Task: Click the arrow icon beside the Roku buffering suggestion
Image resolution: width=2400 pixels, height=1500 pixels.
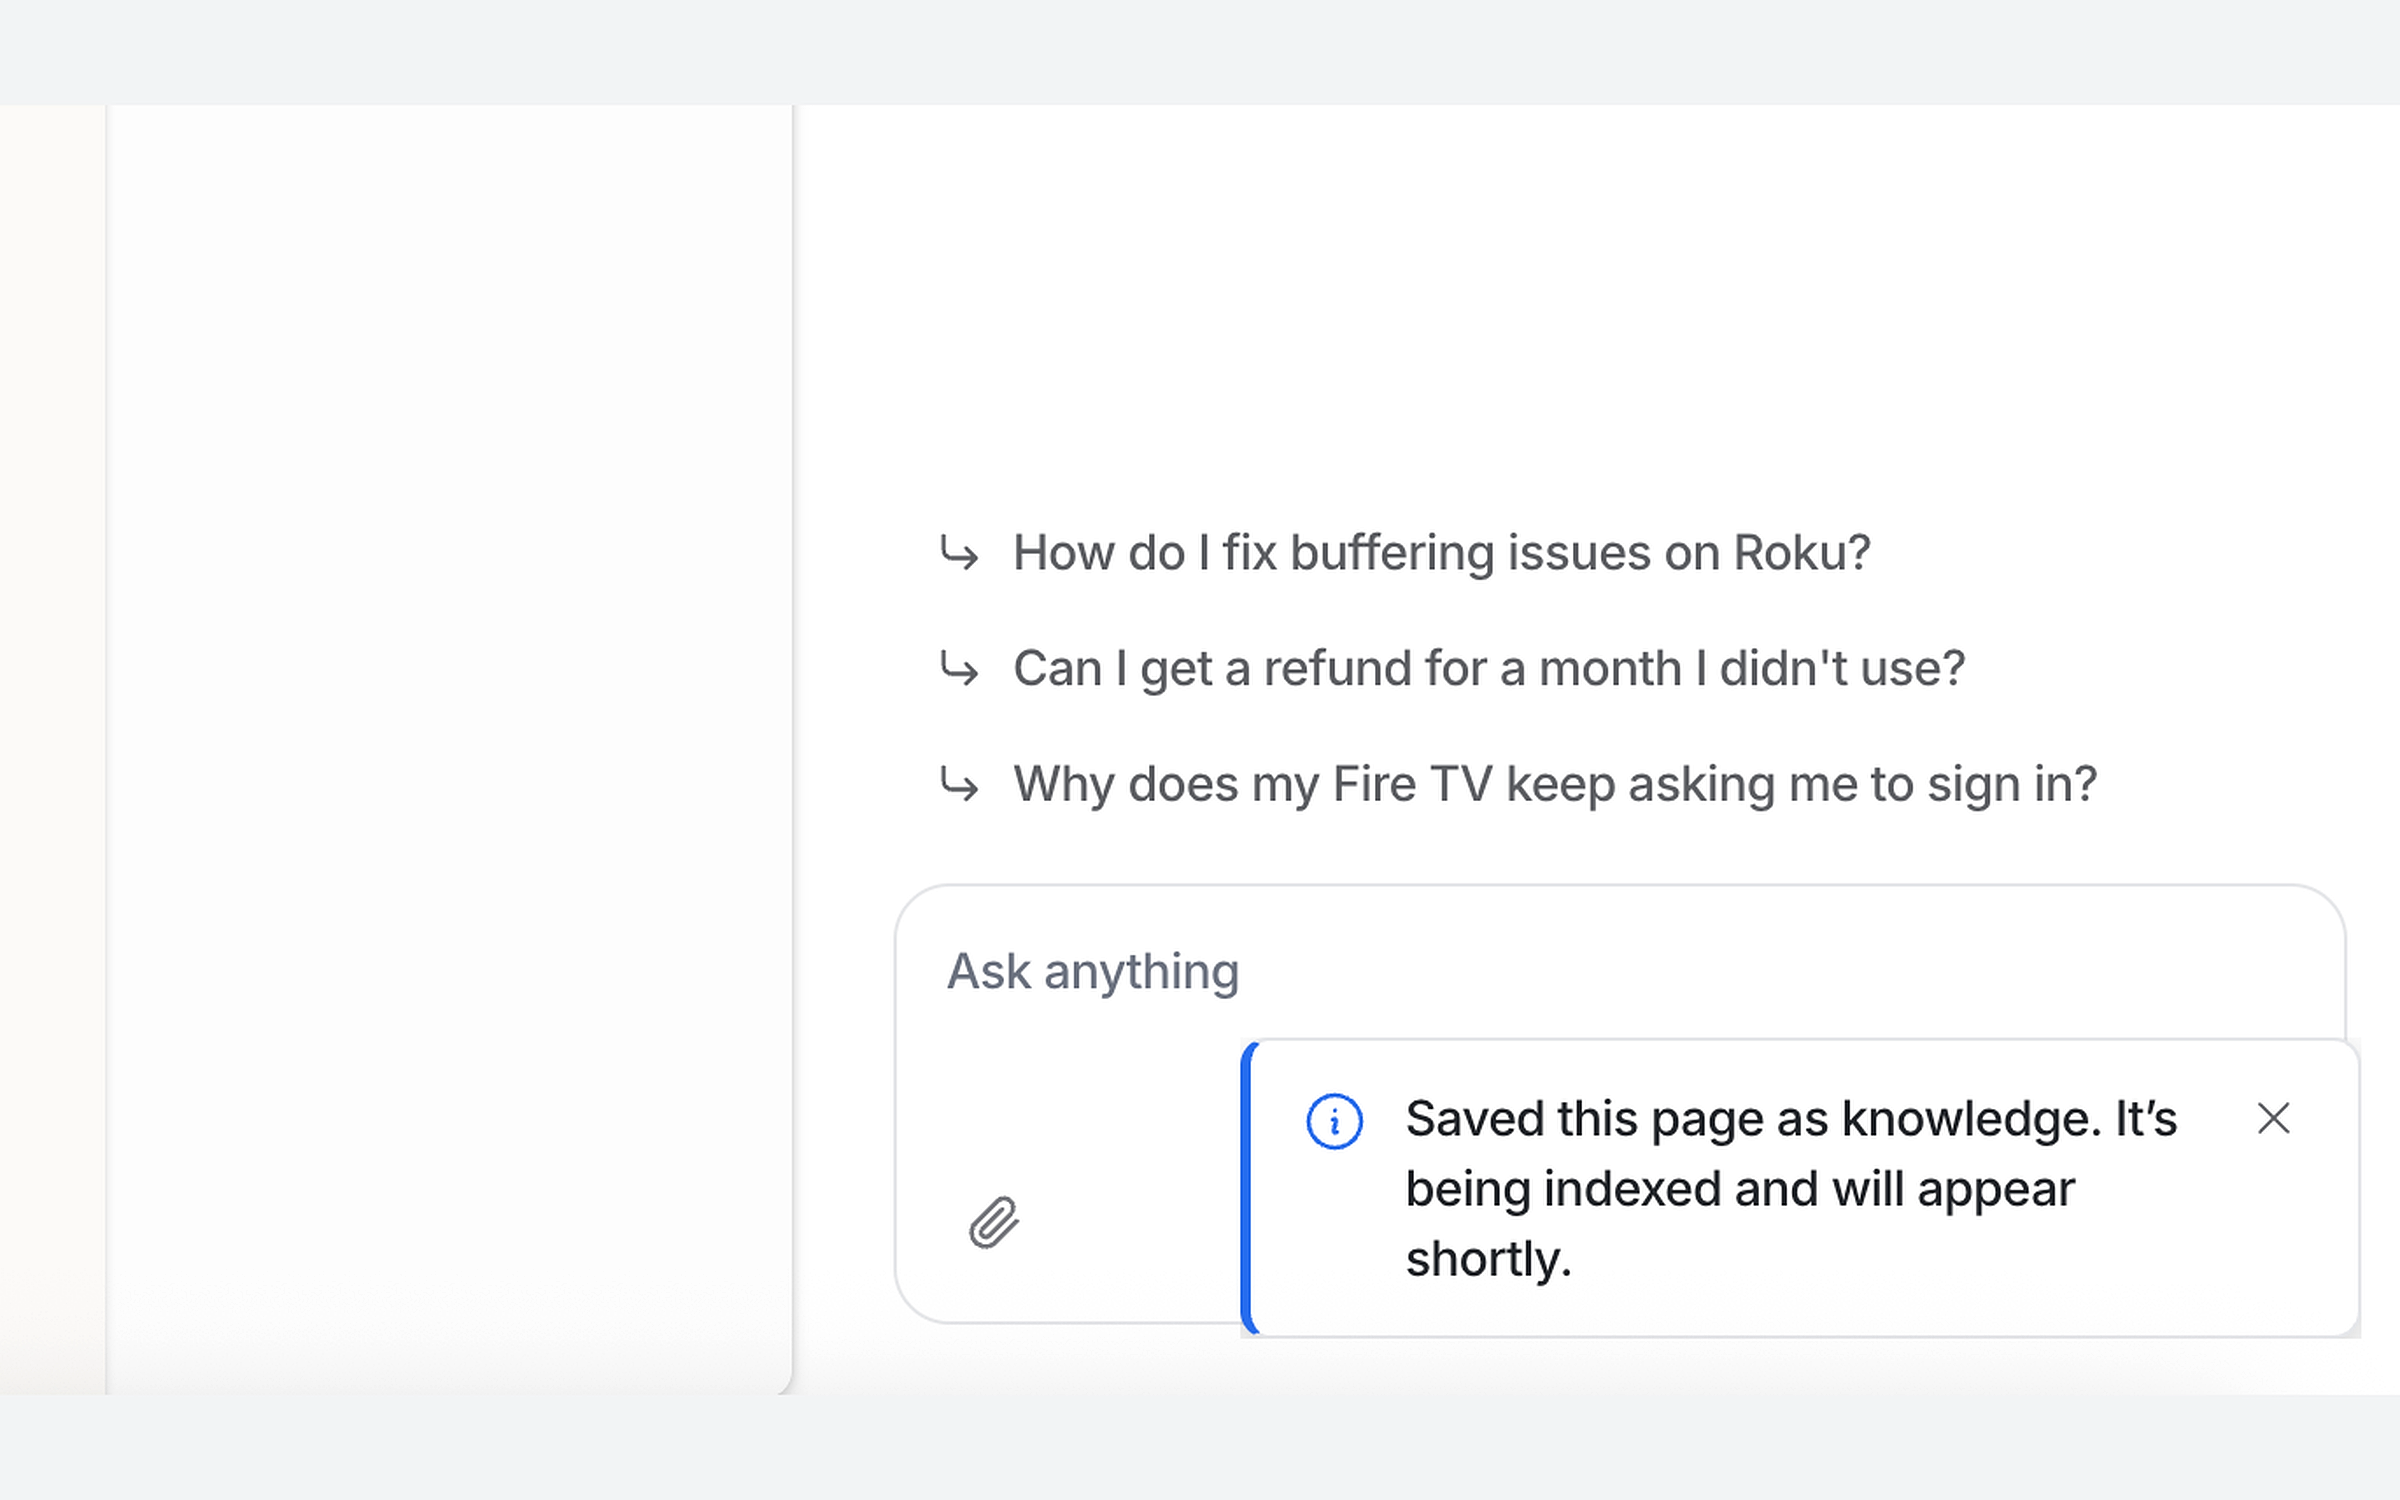Action: [959, 553]
